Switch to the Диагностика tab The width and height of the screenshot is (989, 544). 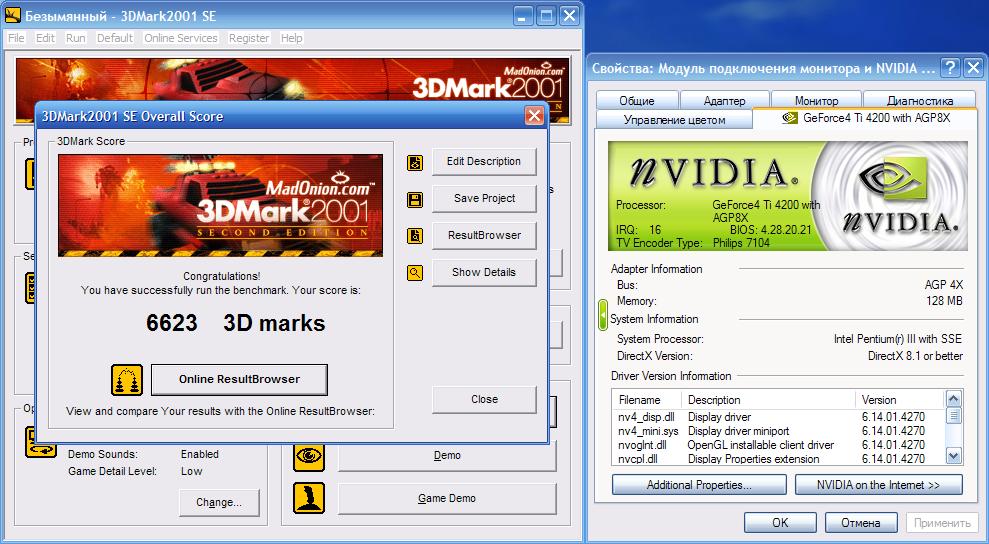point(920,100)
